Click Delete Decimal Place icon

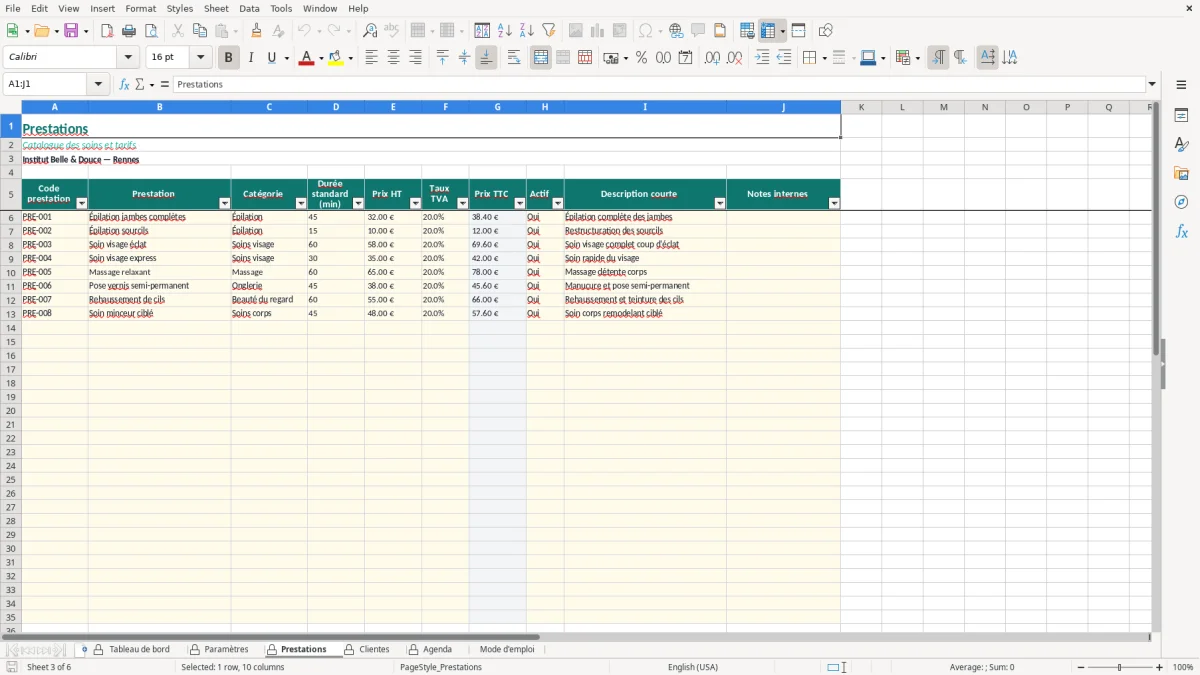coord(734,58)
